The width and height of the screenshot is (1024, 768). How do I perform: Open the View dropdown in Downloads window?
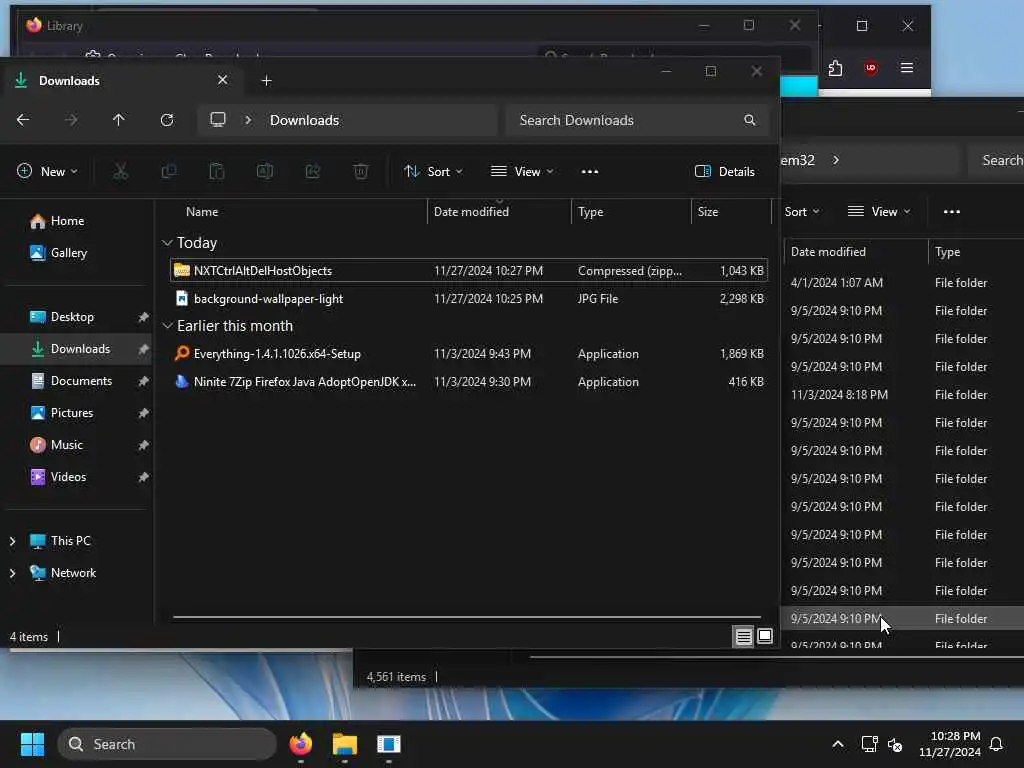(522, 172)
